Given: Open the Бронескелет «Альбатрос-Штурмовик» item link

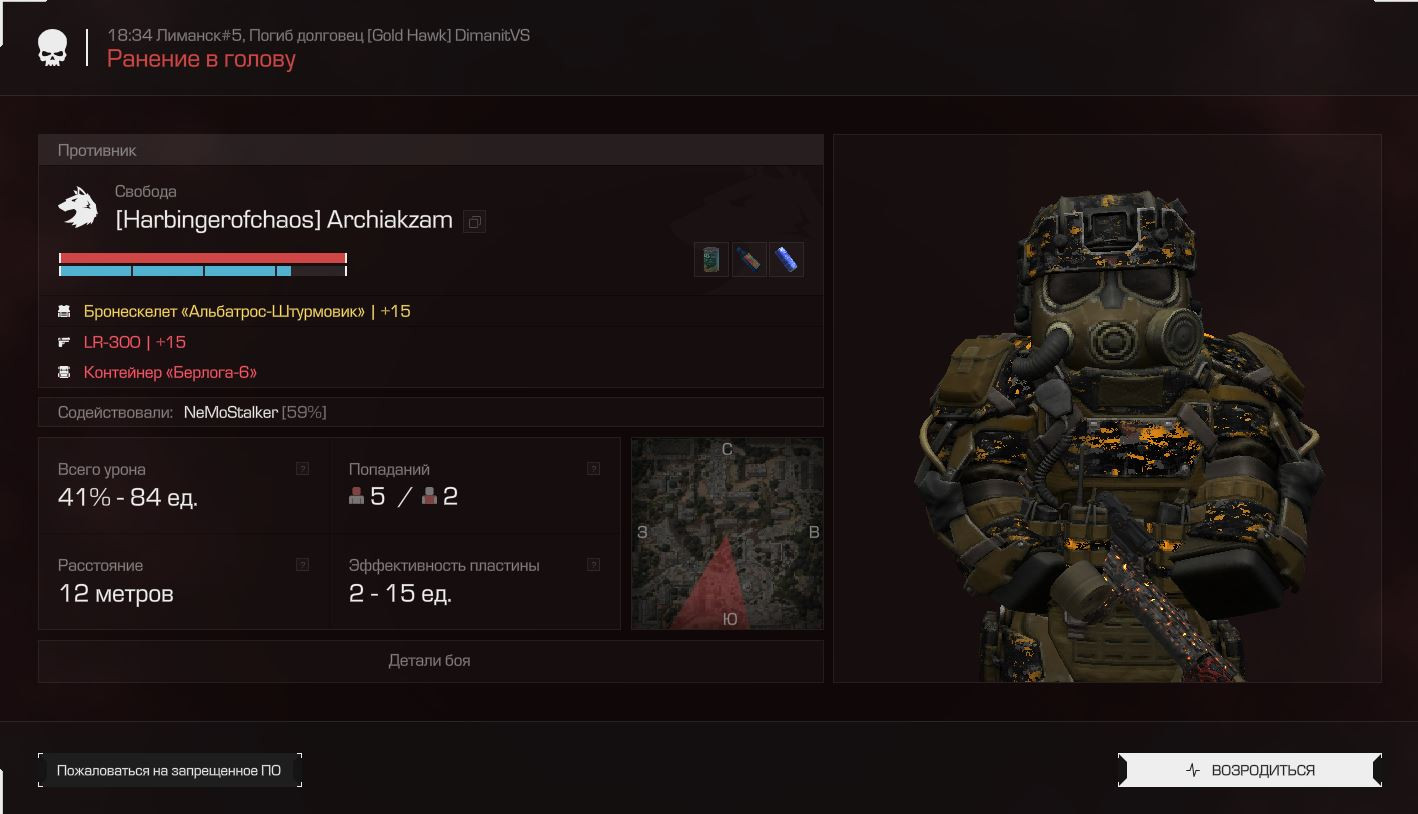Looking at the screenshot, I should tap(224, 311).
